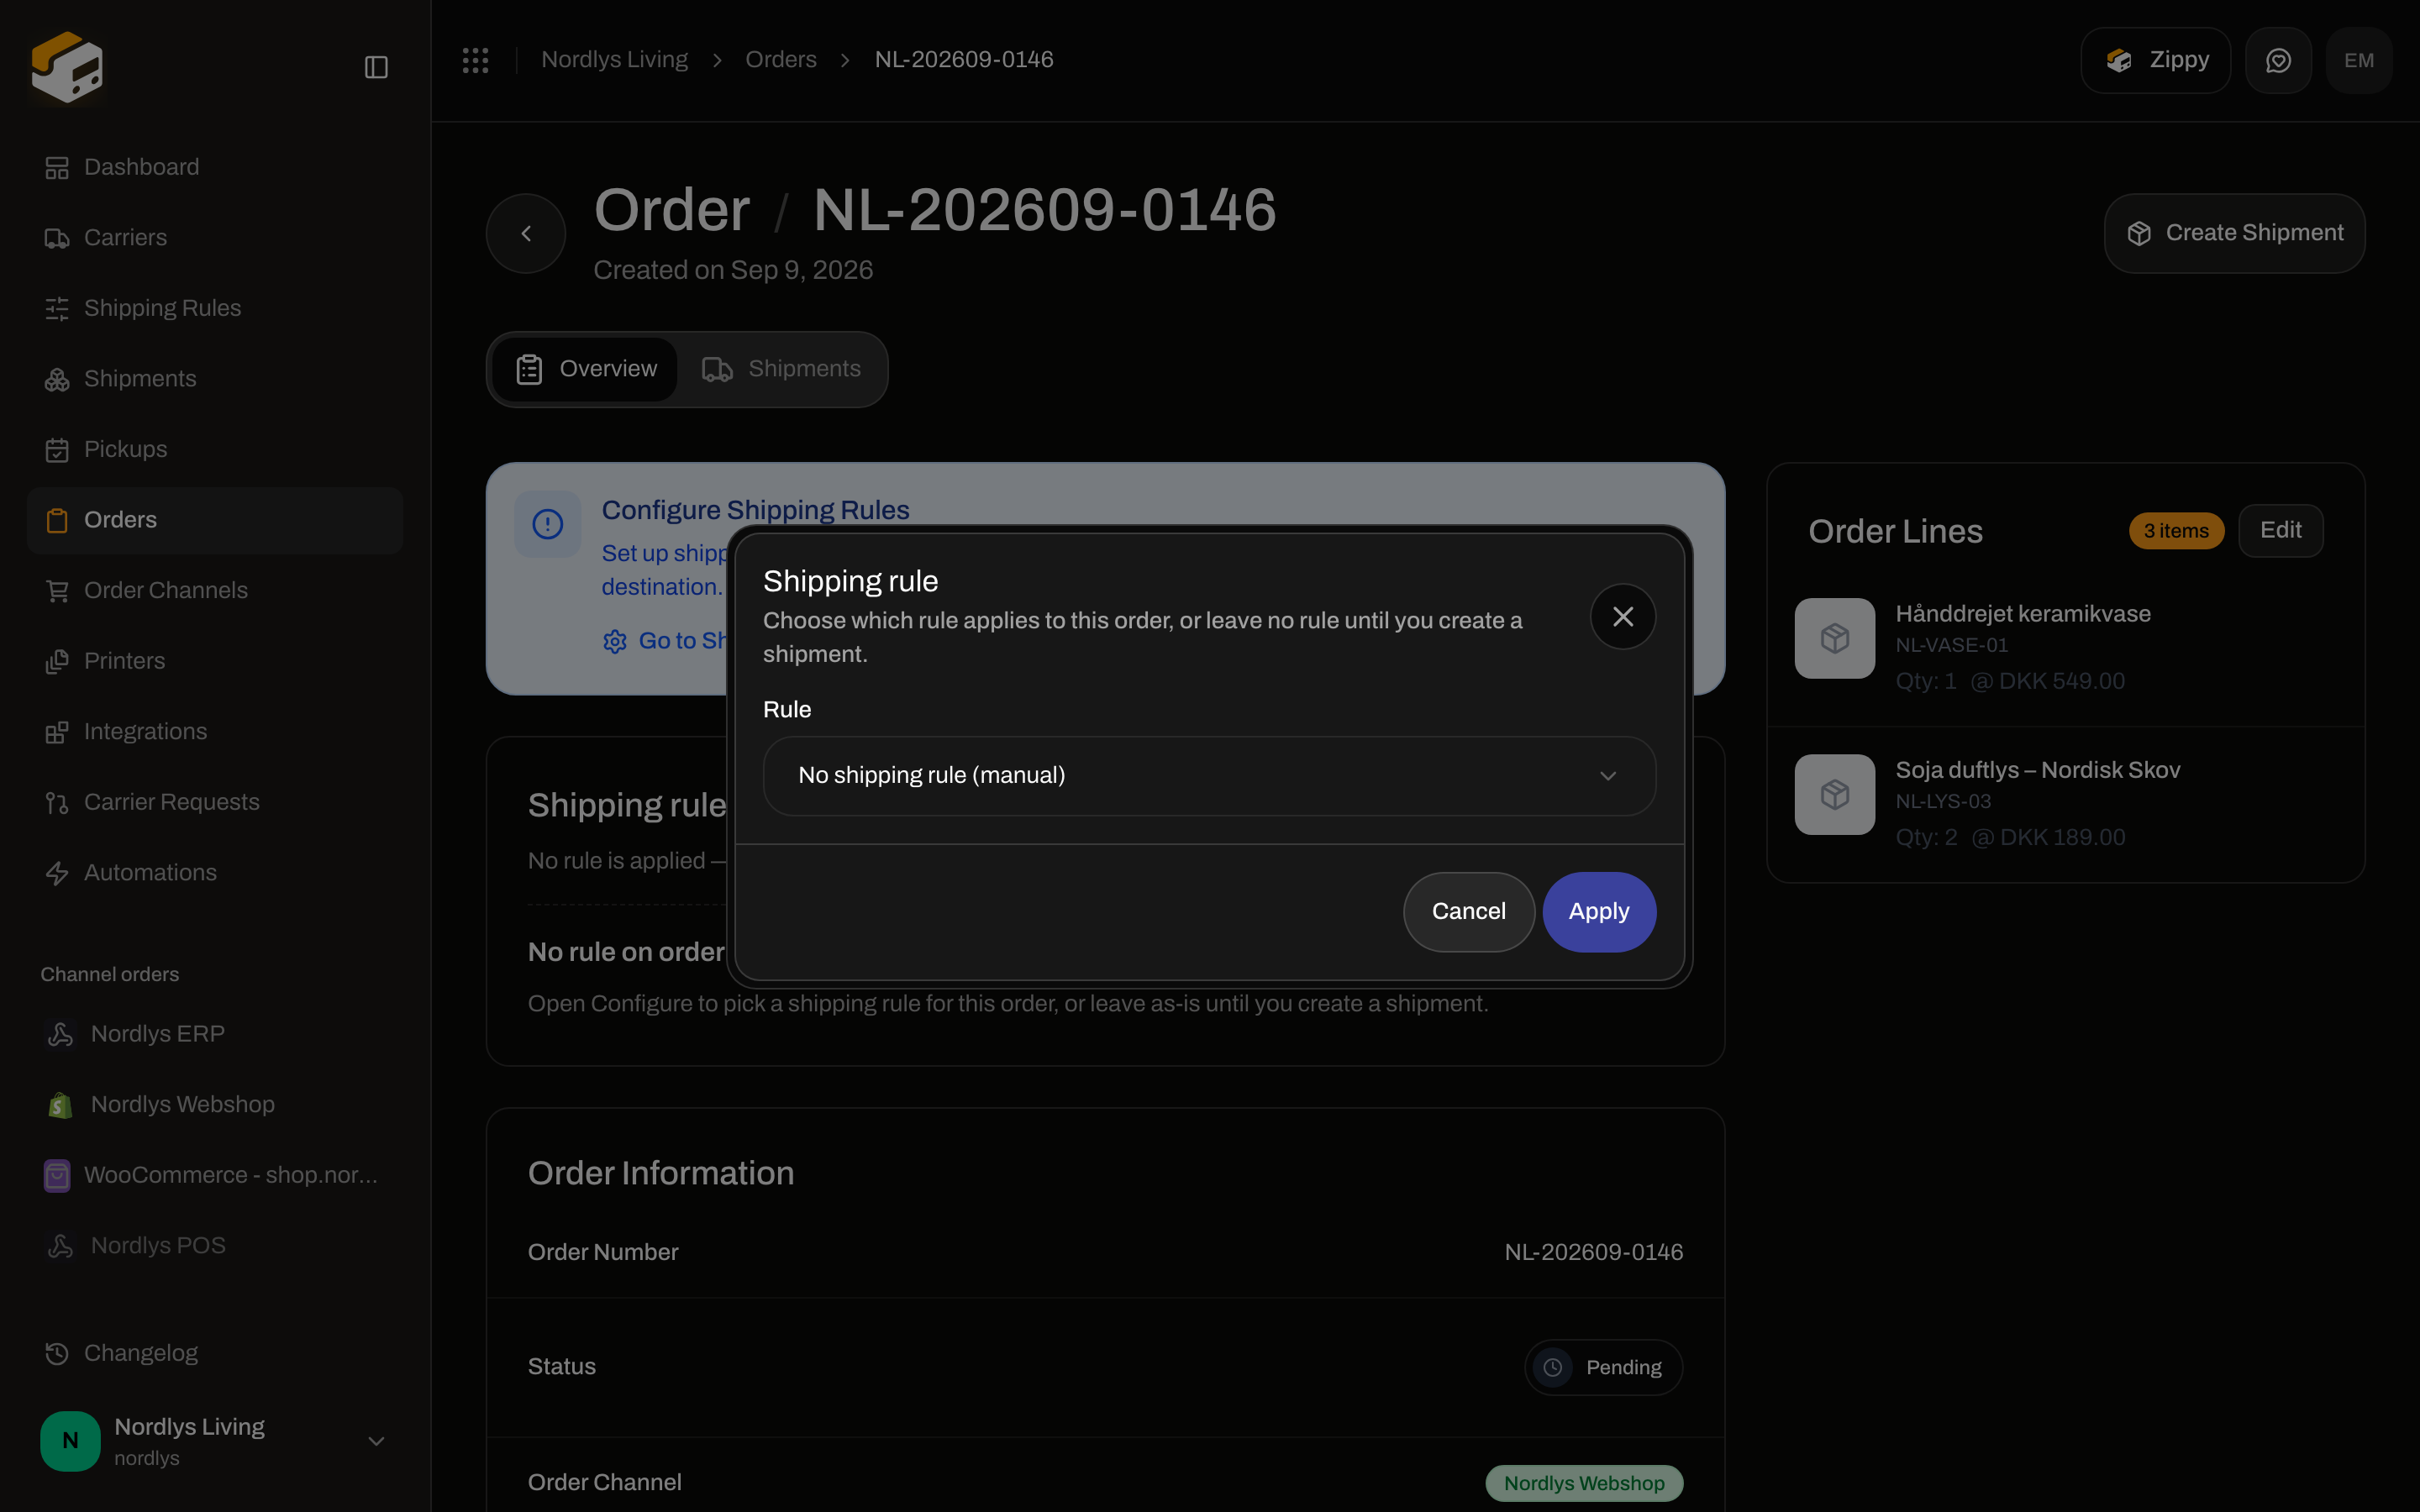Click the order number value NL-202609-0146
The height and width of the screenshot is (1512, 2420).
click(x=1593, y=1252)
